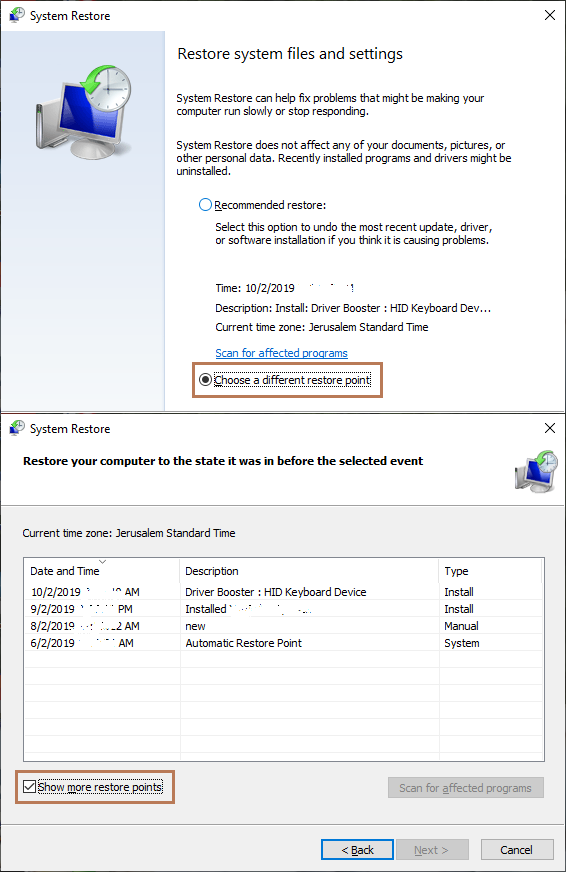566x872 pixels.
Task: Uncheck Show more restore points checkbox
Action: [29, 786]
